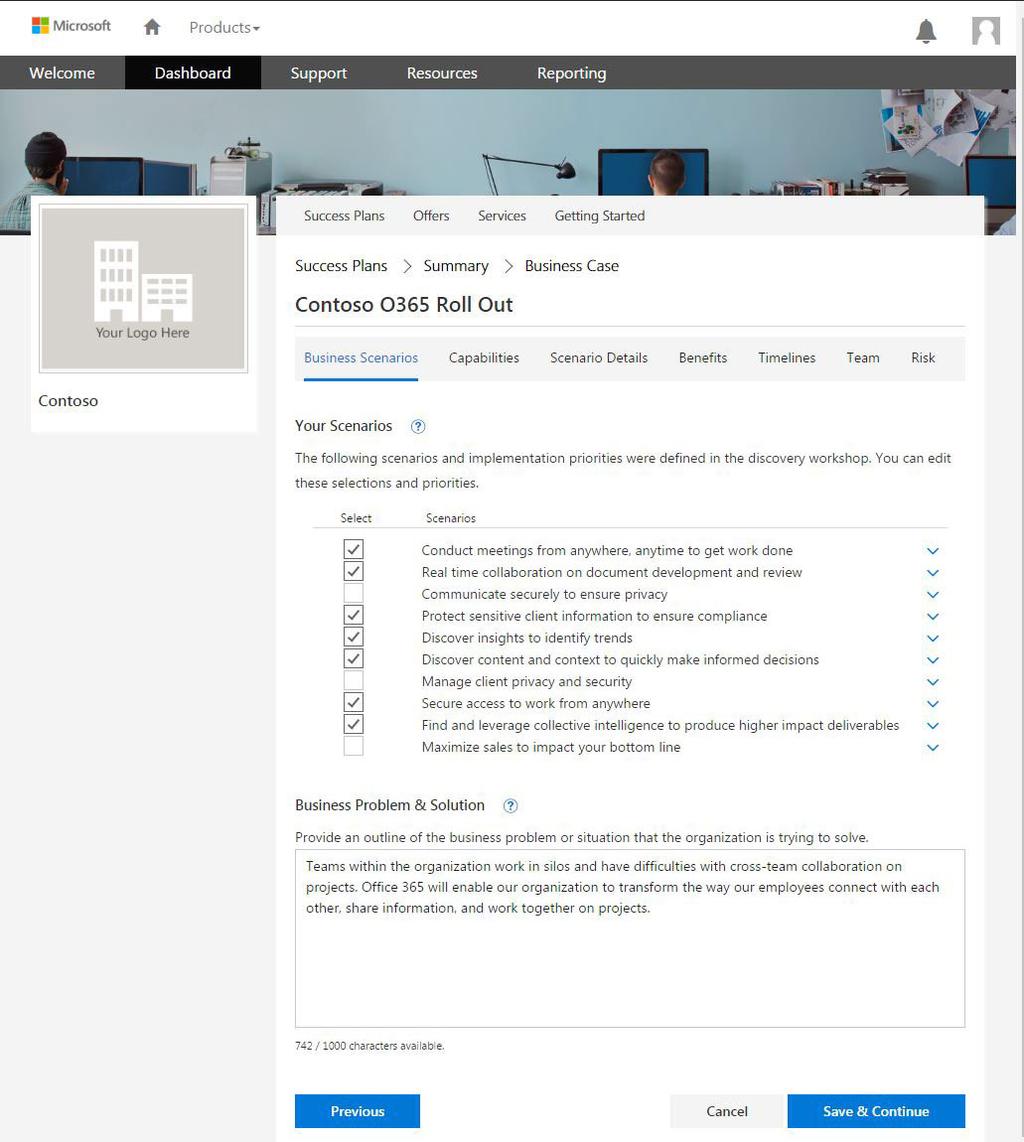
Task: Click the 742 / 1000 characters available text
Action: pyautogui.click(x=369, y=1046)
